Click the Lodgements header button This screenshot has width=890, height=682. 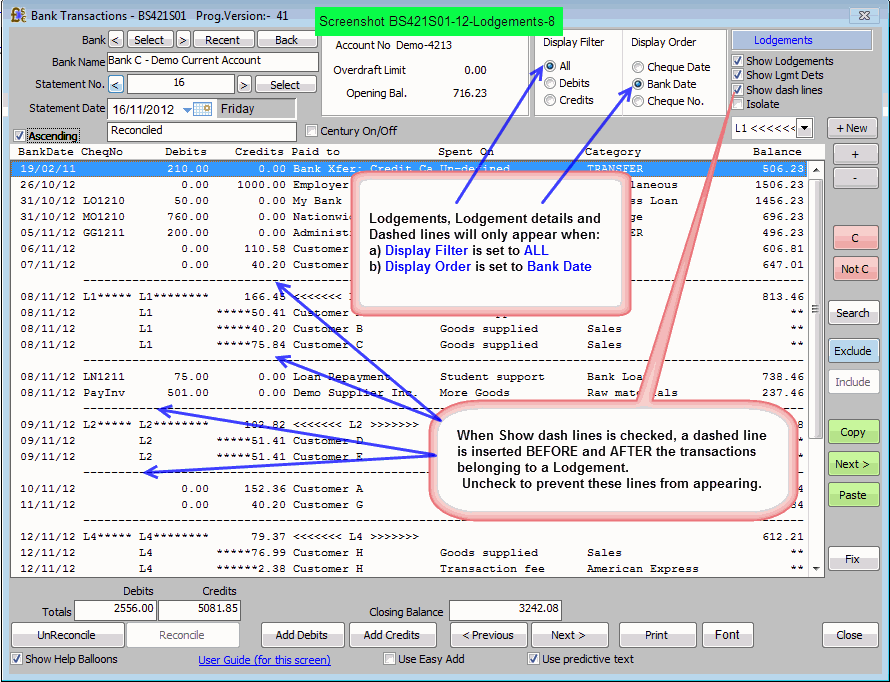pos(802,40)
